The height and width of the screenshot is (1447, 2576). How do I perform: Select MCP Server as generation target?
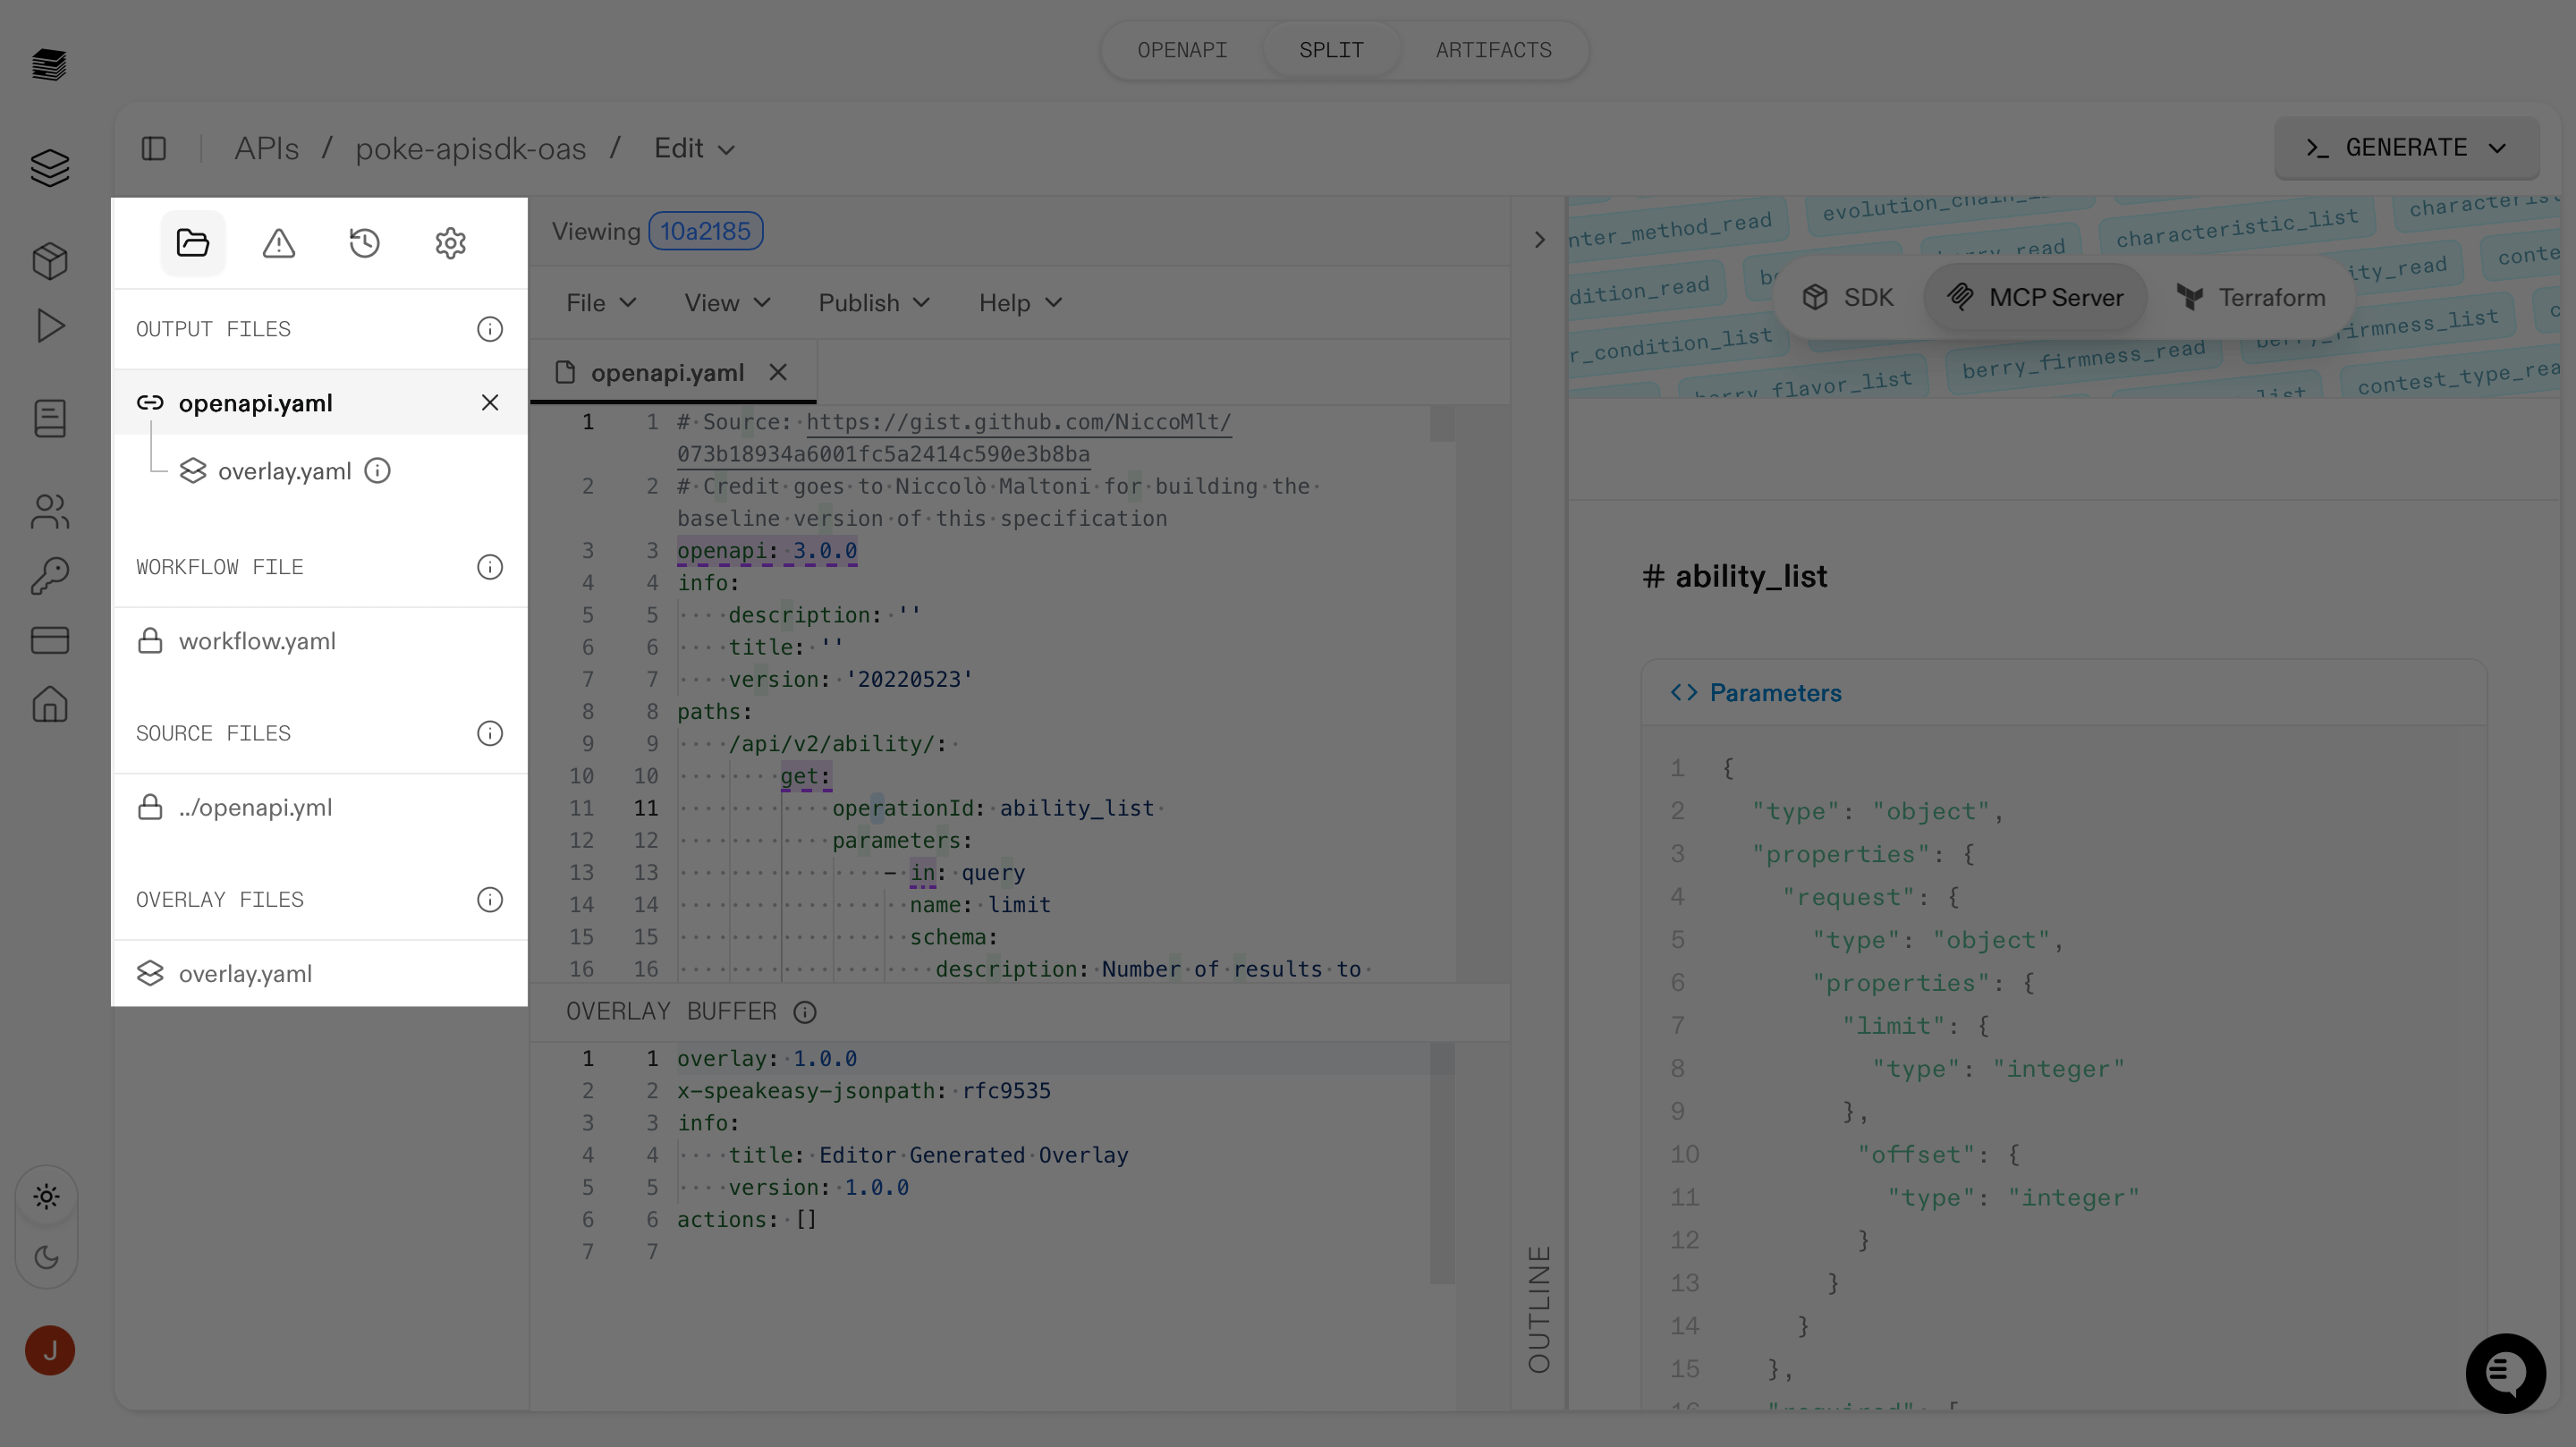[x=2035, y=297]
